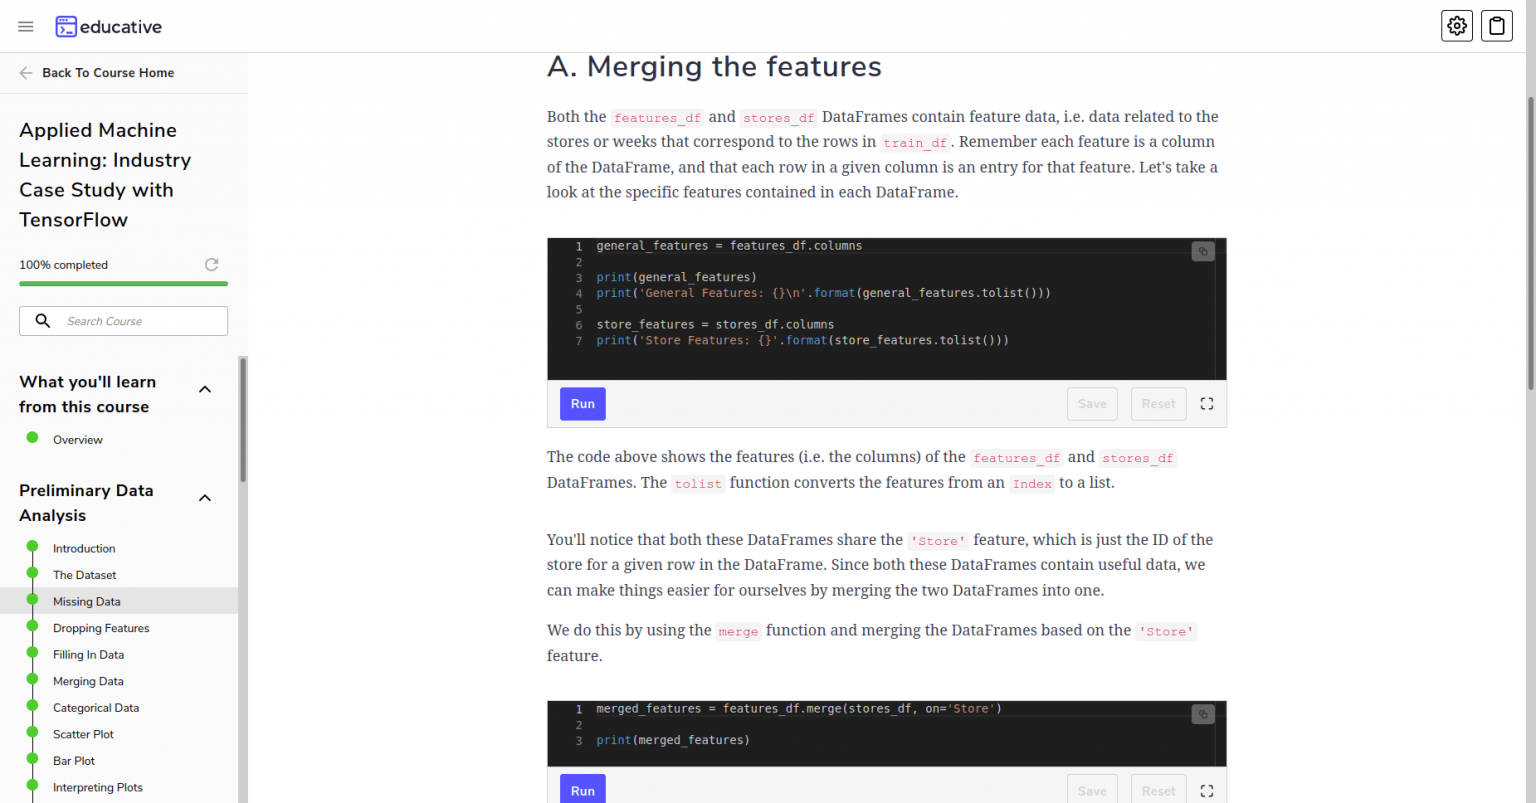Image resolution: width=1536 pixels, height=803 pixels.
Task: Select the Overview lesson
Action: click(x=77, y=440)
